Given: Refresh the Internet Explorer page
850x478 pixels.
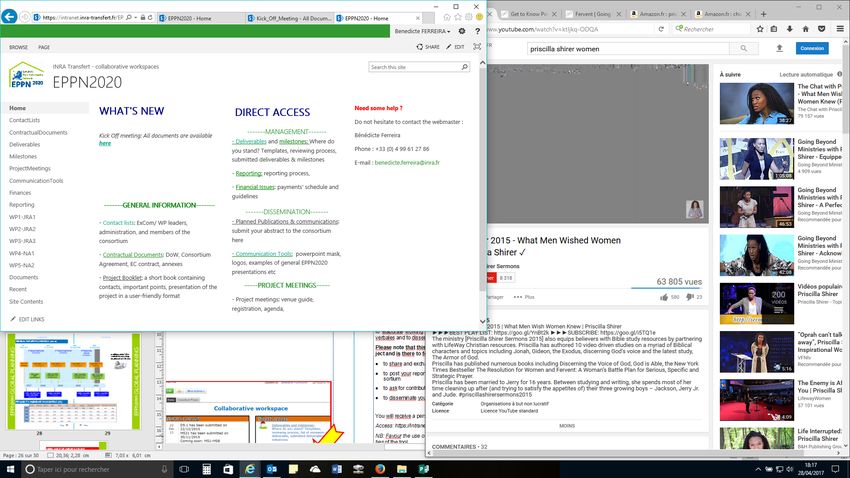Looking at the screenshot, I should 150,18.
